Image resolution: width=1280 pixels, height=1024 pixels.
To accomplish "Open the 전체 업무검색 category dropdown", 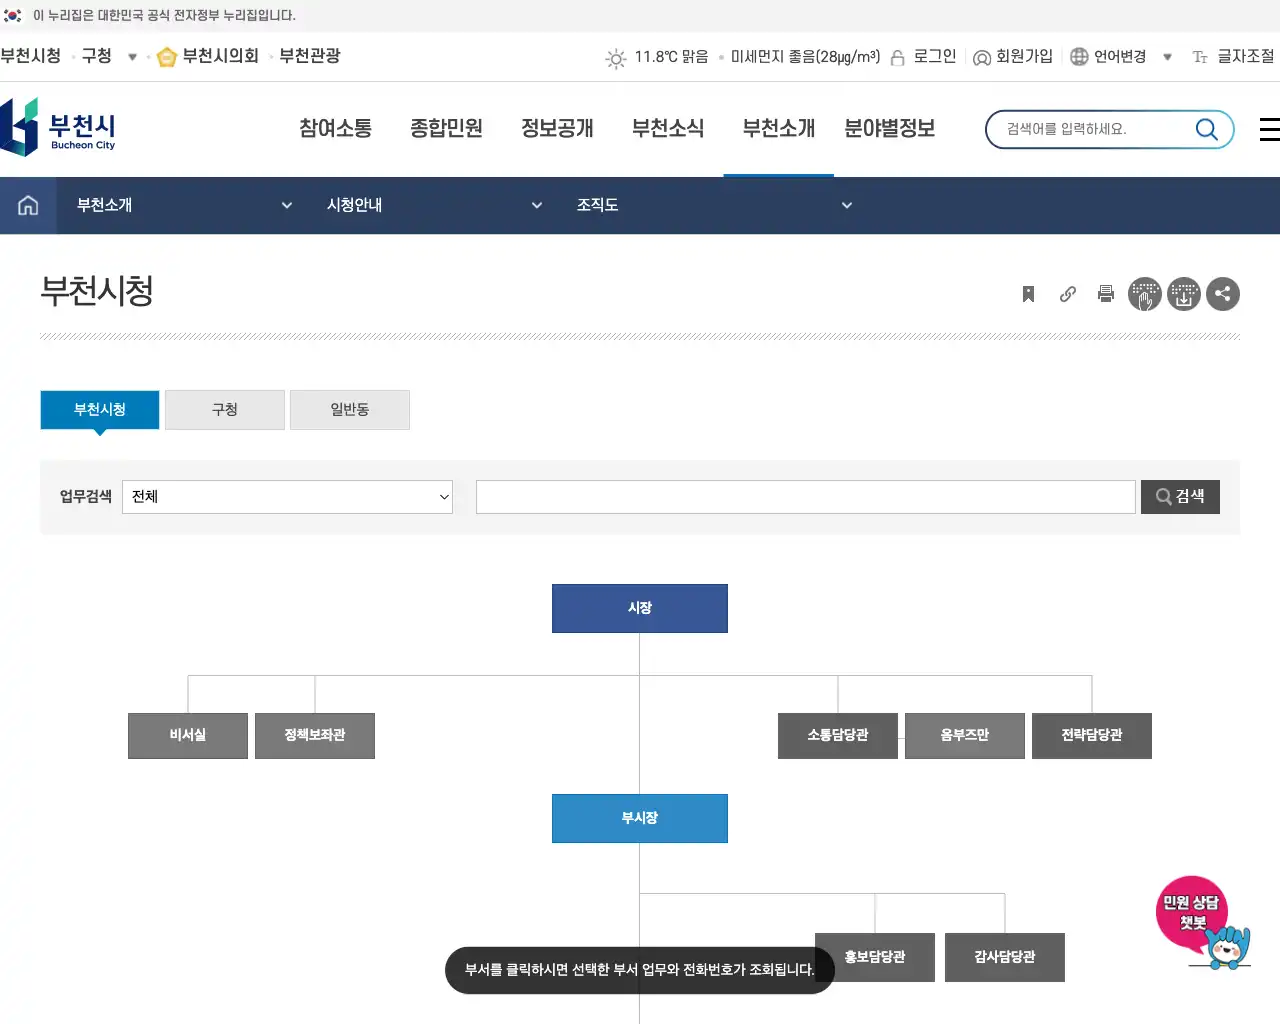I will click(x=287, y=497).
